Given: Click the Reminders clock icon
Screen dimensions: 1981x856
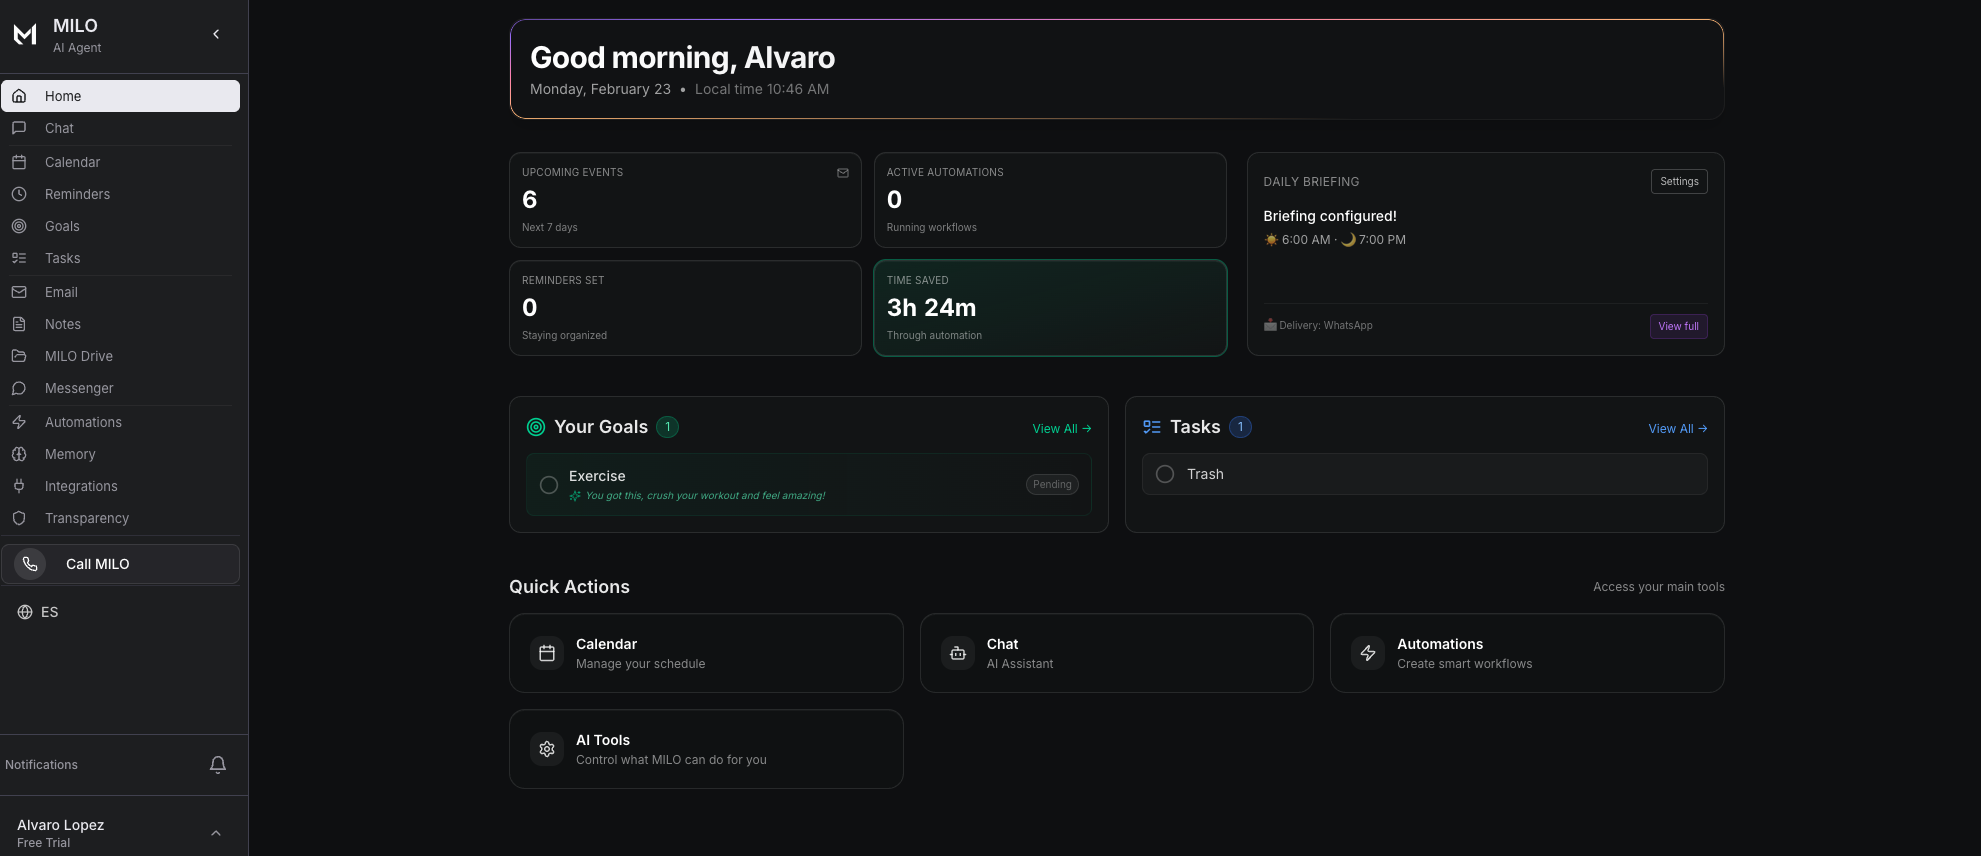Looking at the screenshot, I should (x=19, y=194).
